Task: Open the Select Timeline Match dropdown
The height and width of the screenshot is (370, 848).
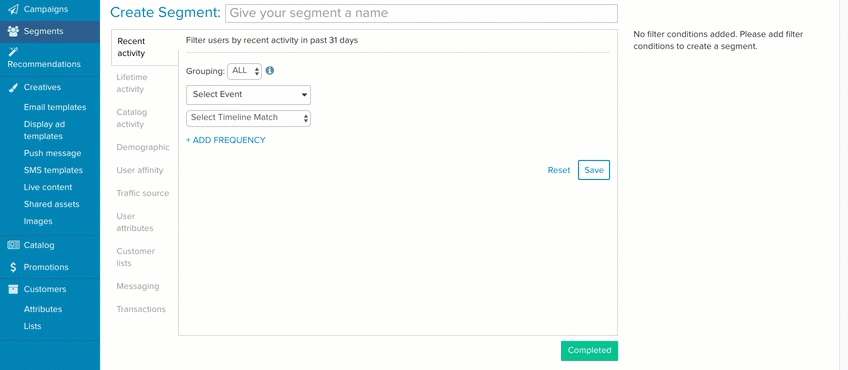Action: [248, 118]
